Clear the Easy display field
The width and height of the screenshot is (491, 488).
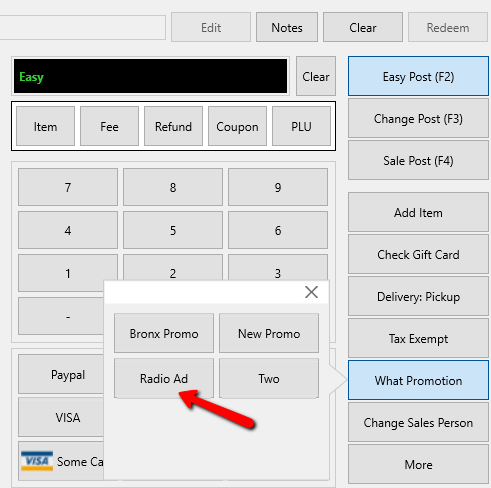316,76
